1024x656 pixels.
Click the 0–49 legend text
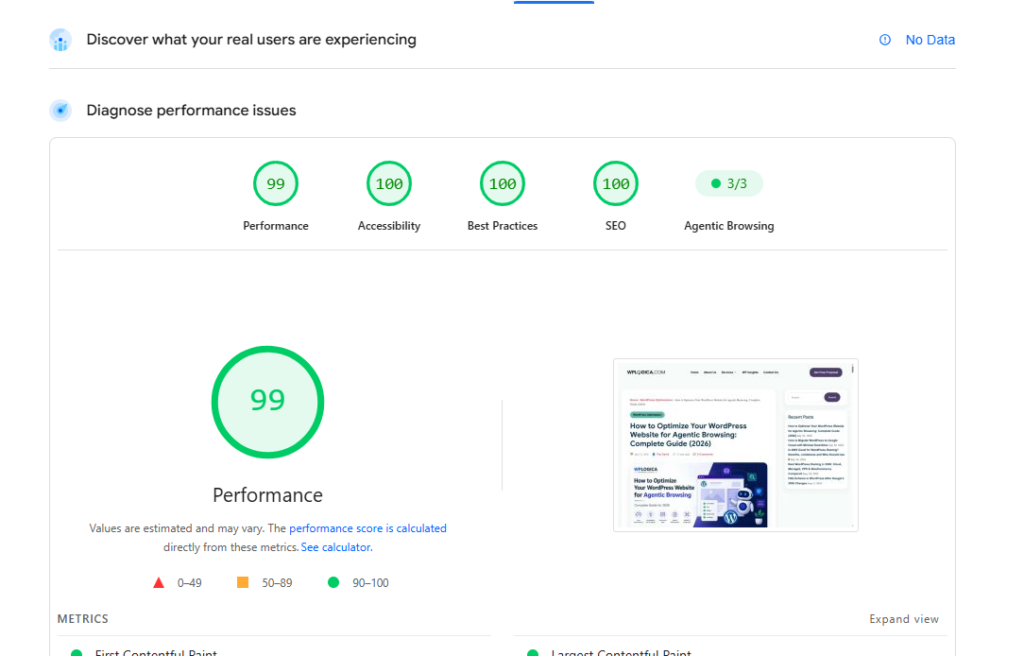[x=189, y=583]
